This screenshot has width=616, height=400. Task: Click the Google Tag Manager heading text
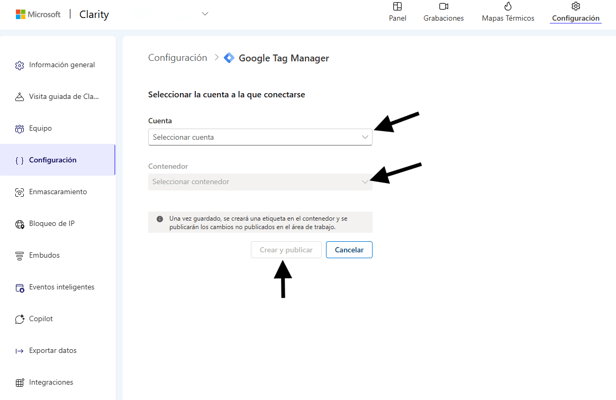coord(284,58)
